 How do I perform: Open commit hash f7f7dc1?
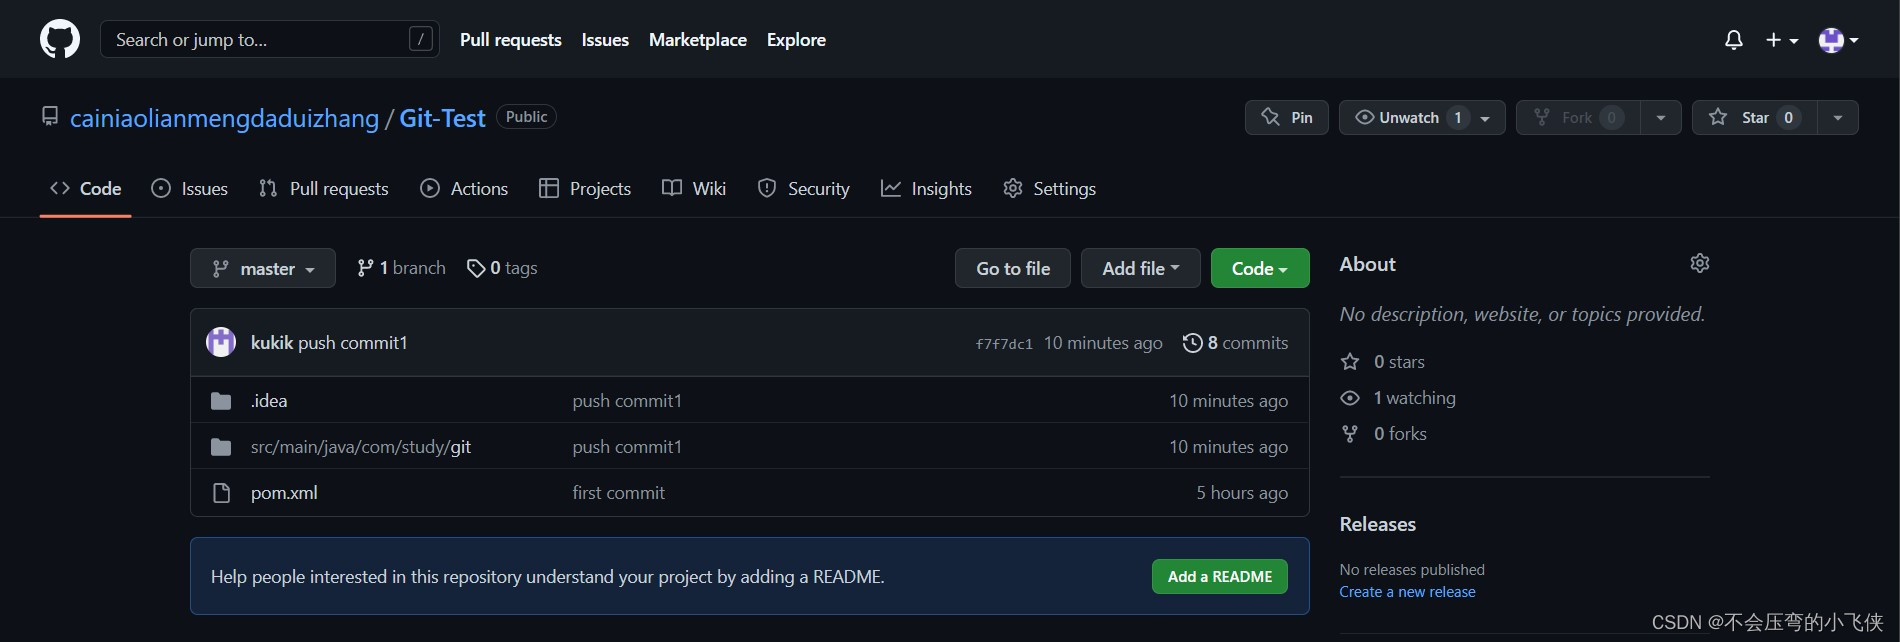pos(1004,344)
